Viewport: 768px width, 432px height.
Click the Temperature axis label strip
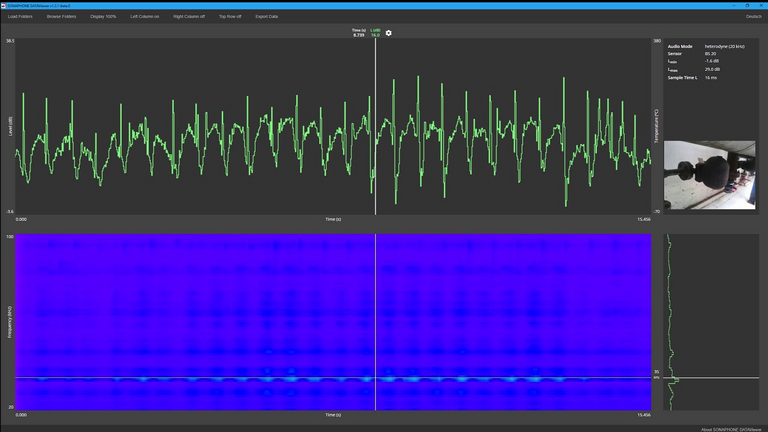656,125
